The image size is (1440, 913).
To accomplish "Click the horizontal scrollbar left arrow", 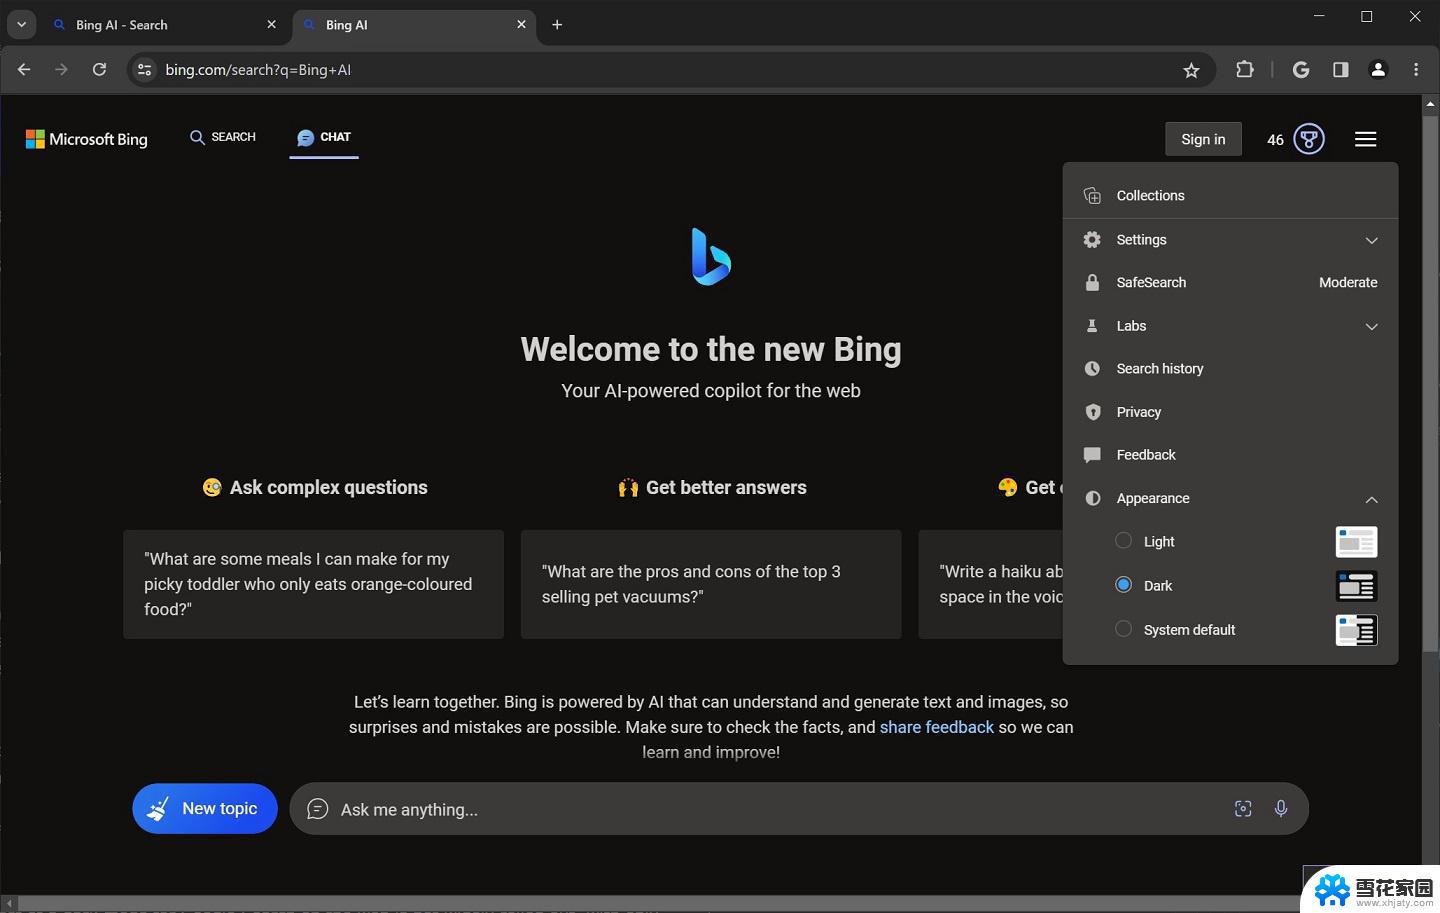I will coord(9,904).
